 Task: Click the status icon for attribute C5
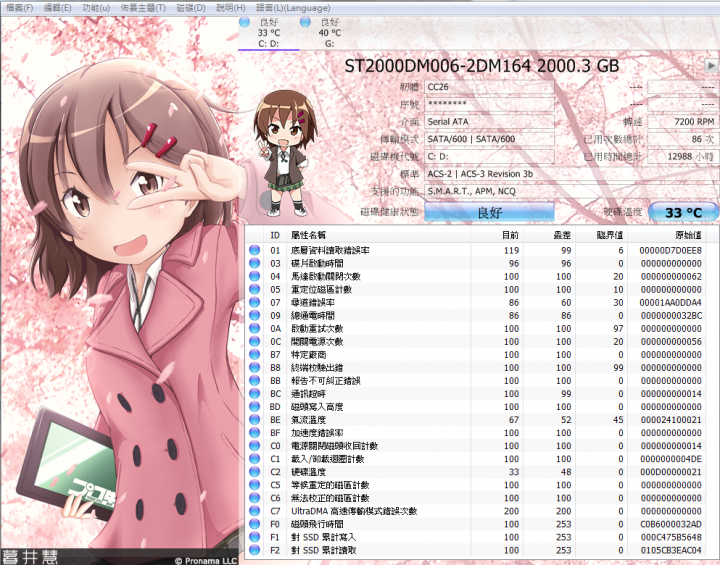(x=254, y=485)
